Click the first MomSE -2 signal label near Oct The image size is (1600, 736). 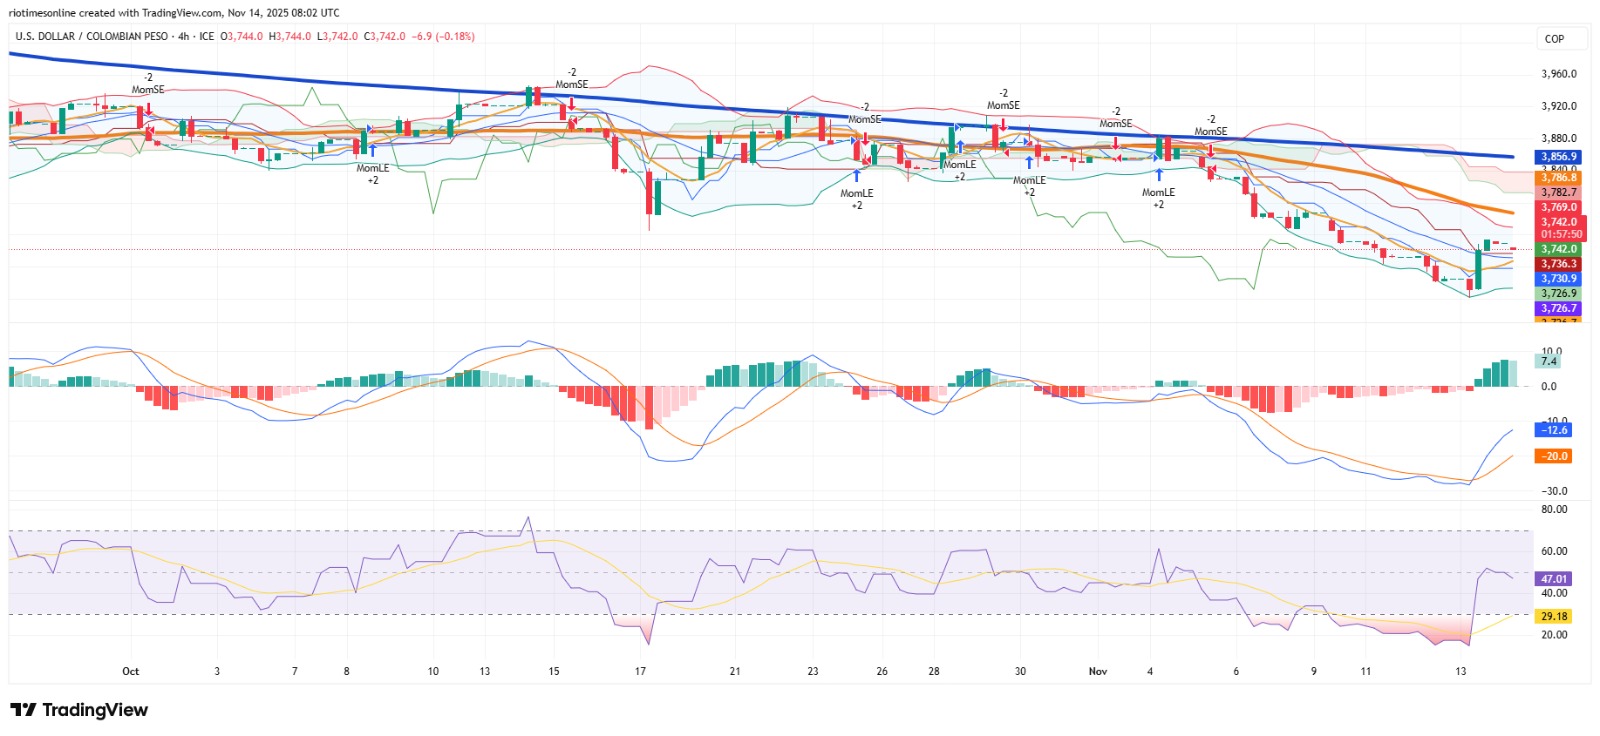coord(148,84)
